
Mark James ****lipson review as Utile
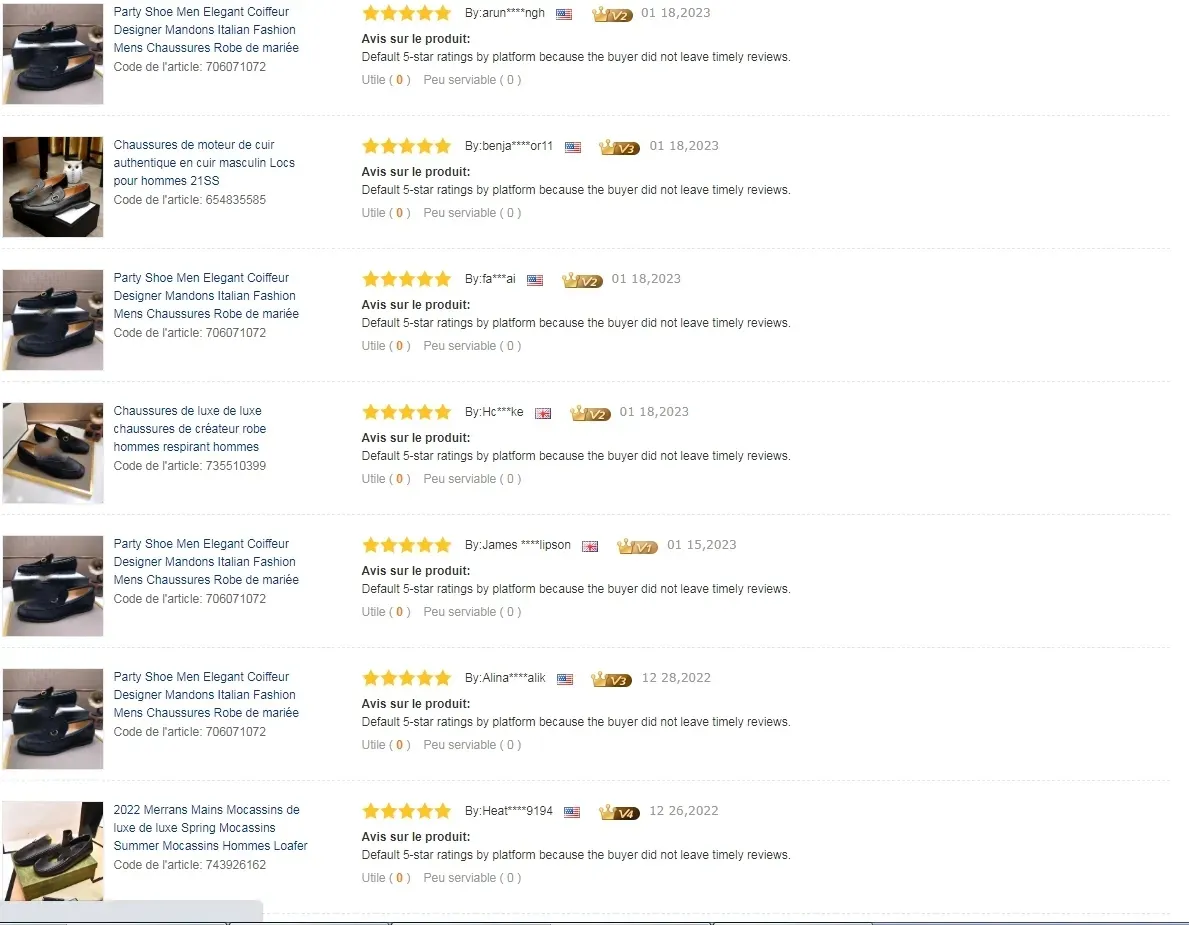[x=386, y=611]
